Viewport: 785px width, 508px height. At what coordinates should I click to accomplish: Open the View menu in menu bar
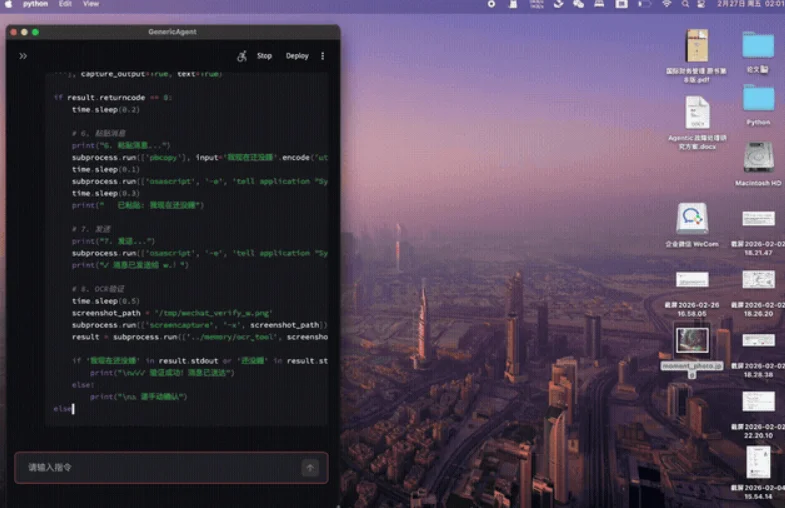pyautogui.click(x=91, y=4)
